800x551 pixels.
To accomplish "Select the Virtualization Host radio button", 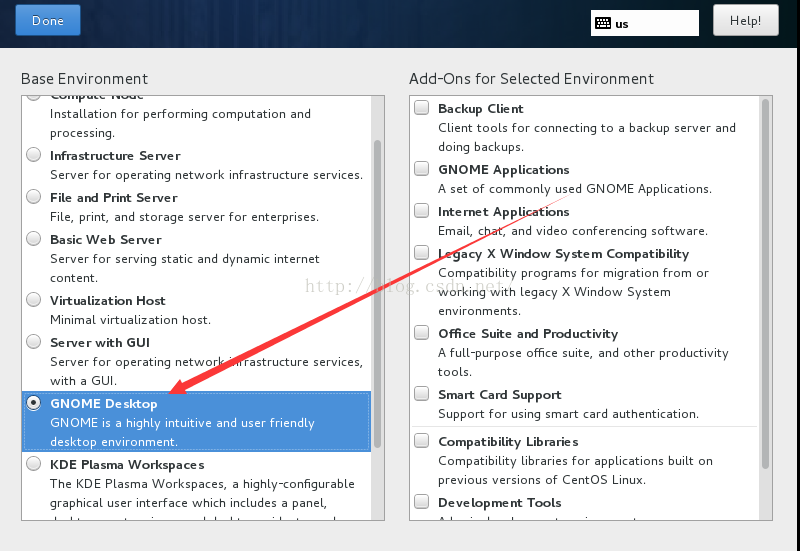I will tap(34, 301).
